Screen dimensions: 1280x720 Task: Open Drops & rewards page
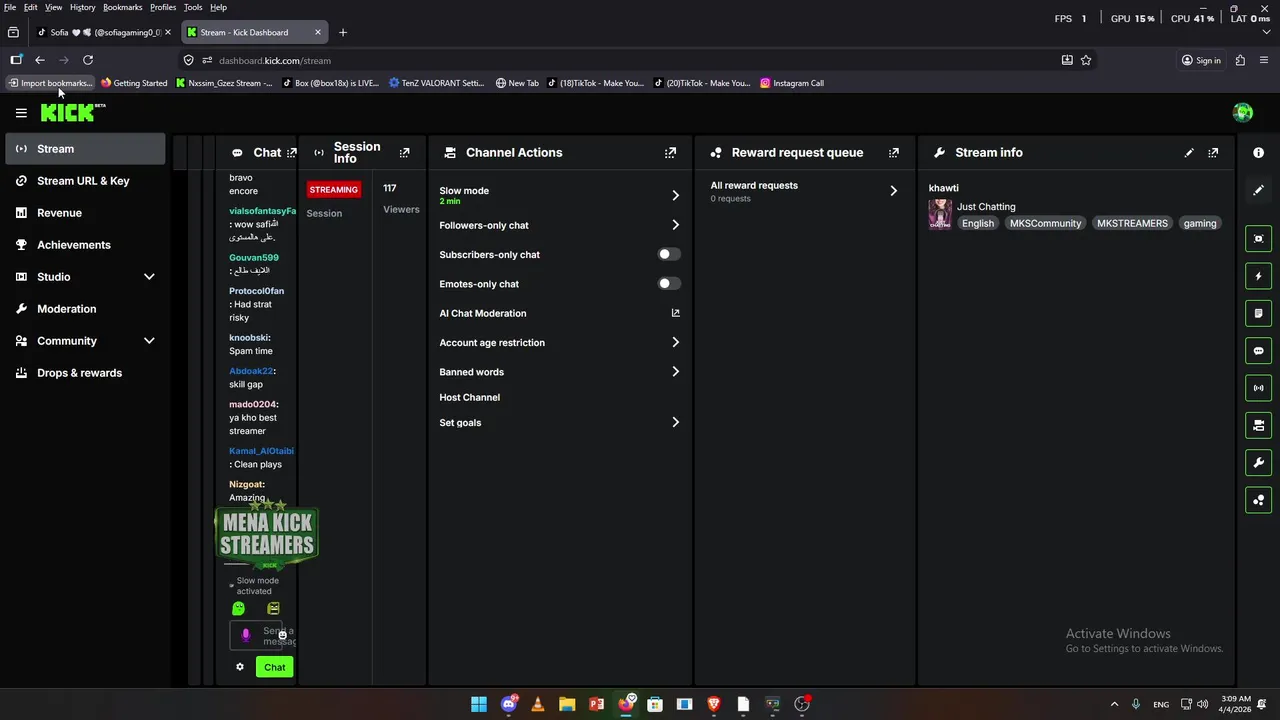click(x=85, y=373)
